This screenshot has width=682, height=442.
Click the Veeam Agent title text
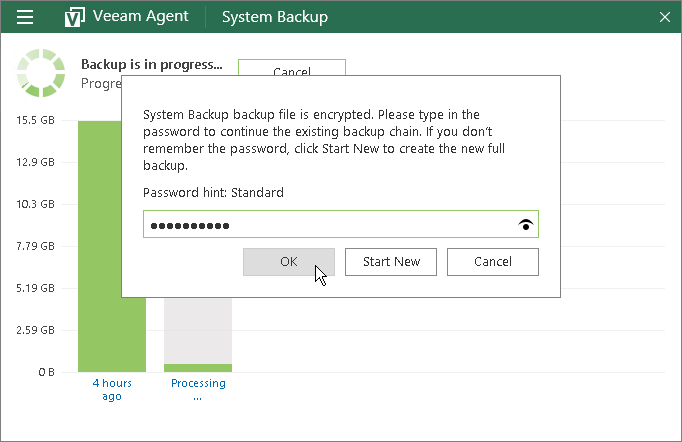141,17
